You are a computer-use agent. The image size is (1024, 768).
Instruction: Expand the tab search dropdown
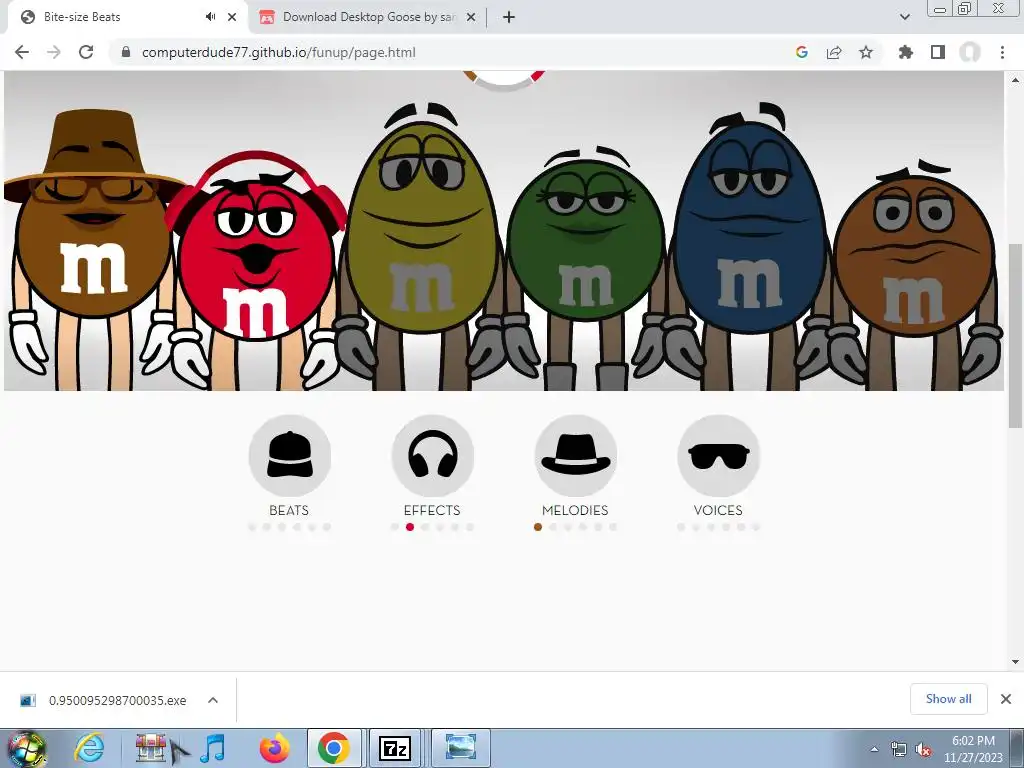(904, 17)
